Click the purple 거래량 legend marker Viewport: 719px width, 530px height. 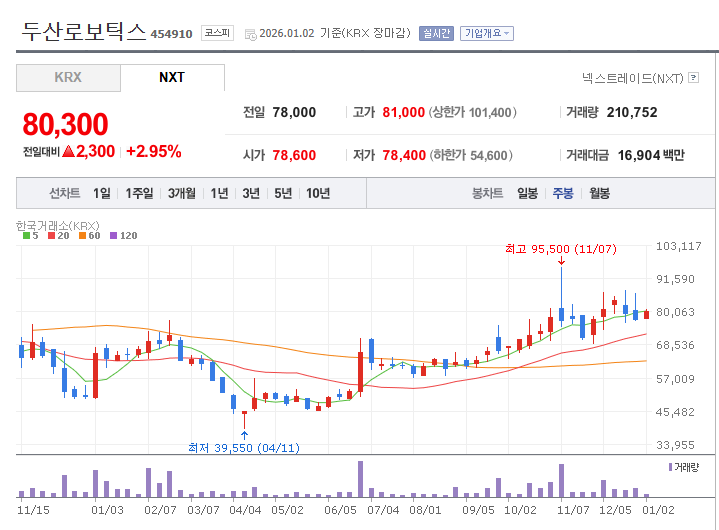(670, 467)
